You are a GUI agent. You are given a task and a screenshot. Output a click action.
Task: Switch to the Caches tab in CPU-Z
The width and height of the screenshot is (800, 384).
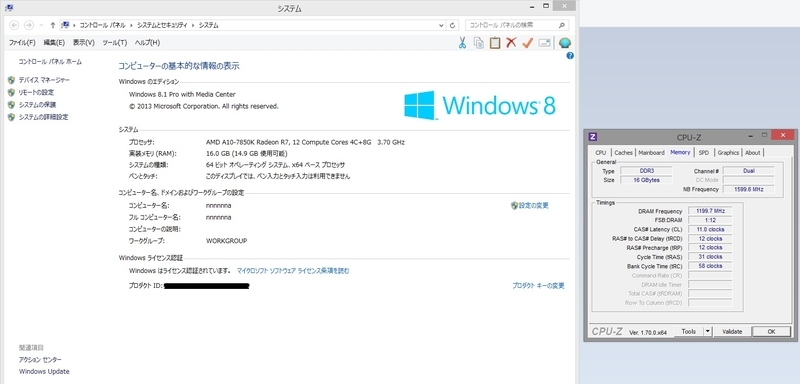click(x=623, y=152)
